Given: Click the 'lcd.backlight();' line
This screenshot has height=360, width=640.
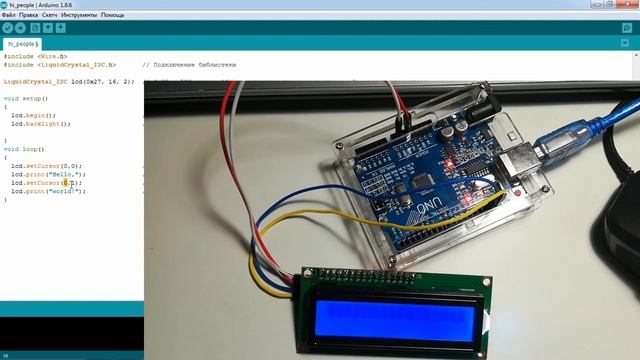Looking at the screenshot, I should [41, 124].
